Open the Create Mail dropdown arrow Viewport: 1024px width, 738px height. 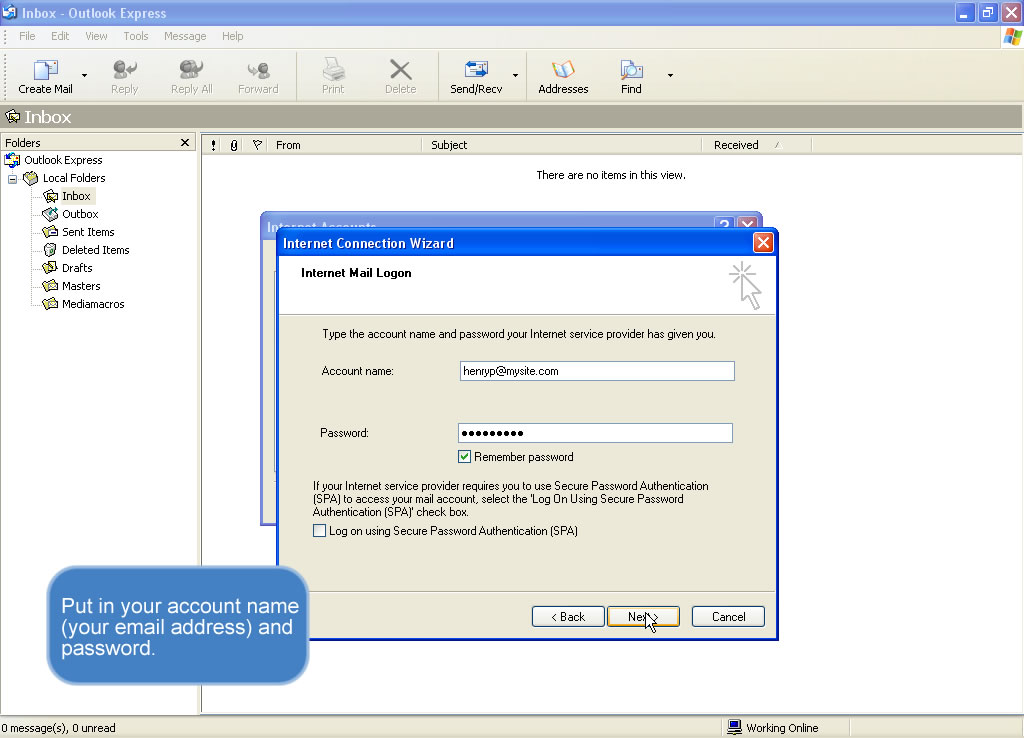[x=84, y=75]
